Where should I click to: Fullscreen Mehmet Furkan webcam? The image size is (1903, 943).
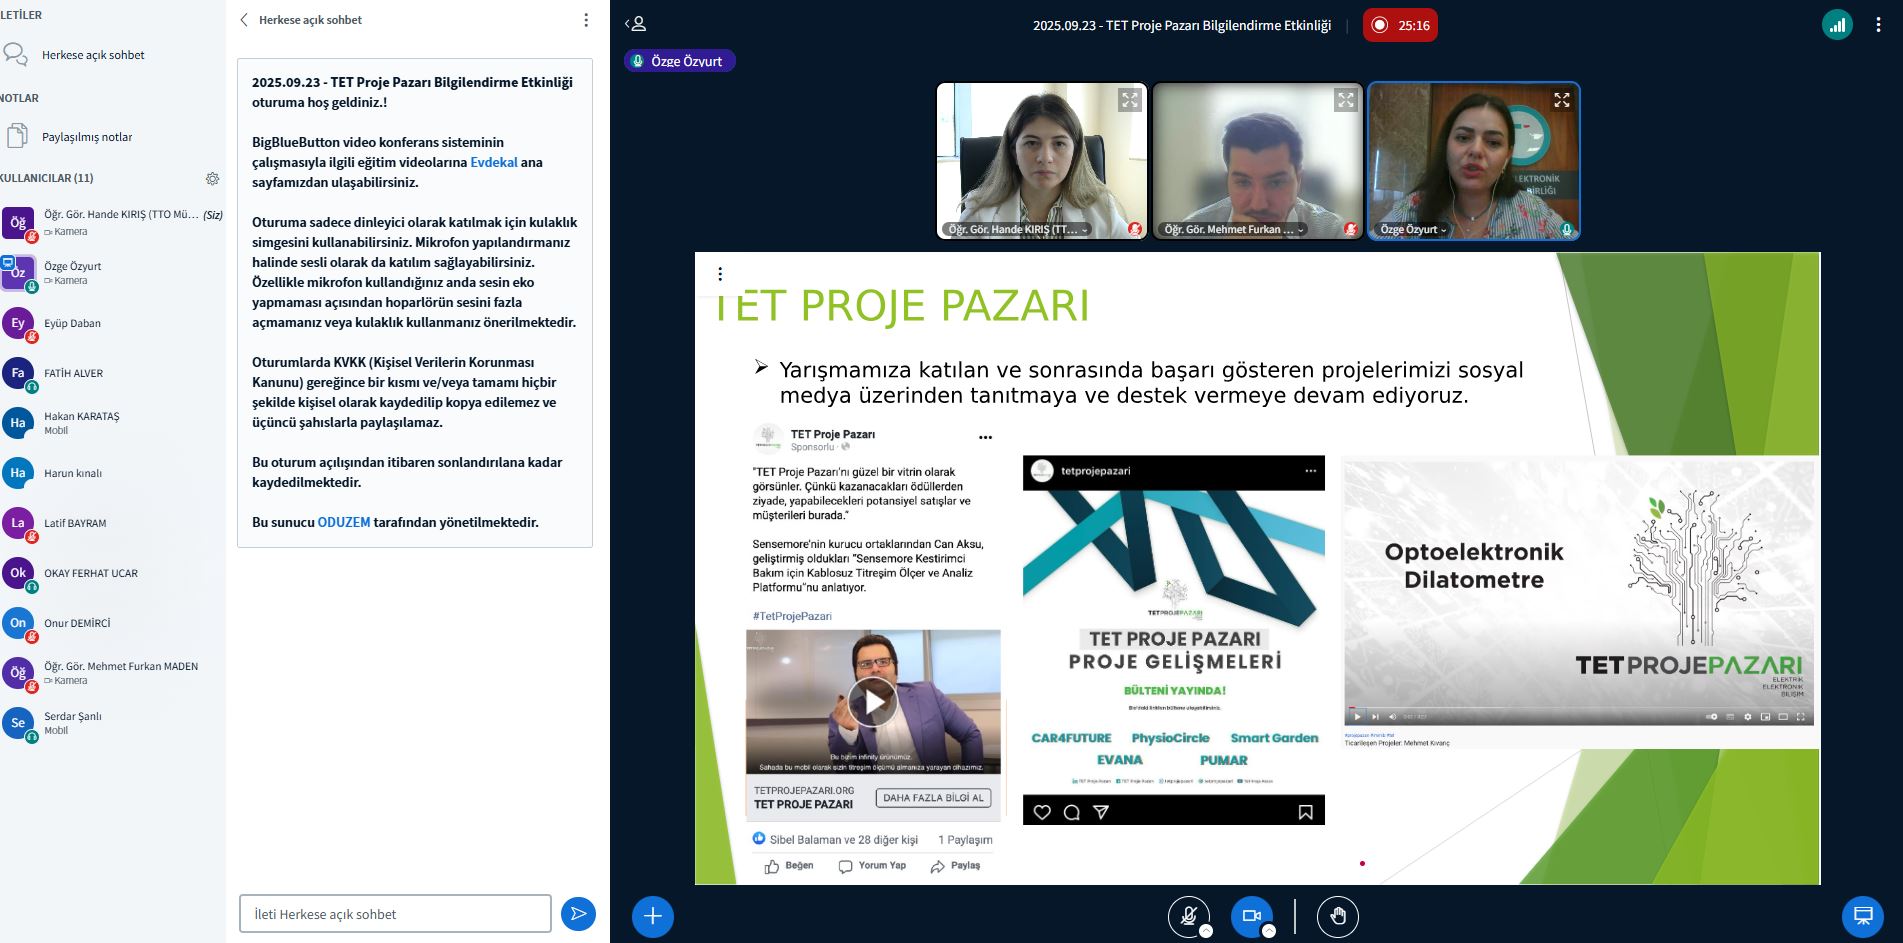coord(1346,100)
